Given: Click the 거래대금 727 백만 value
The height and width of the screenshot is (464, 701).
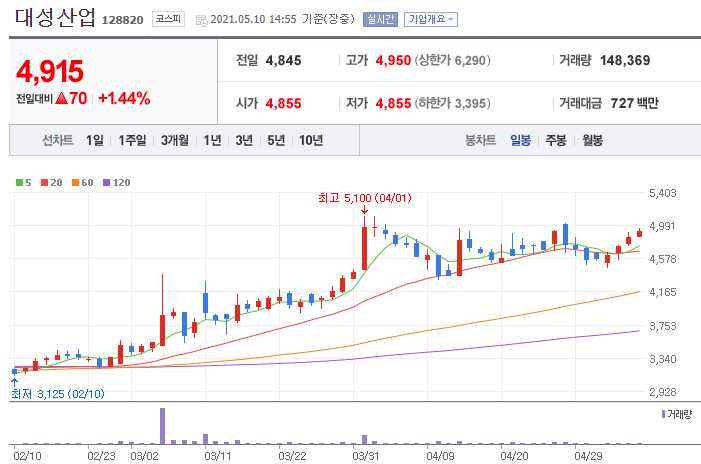Looking at the screenshot, I should point(635,103).
